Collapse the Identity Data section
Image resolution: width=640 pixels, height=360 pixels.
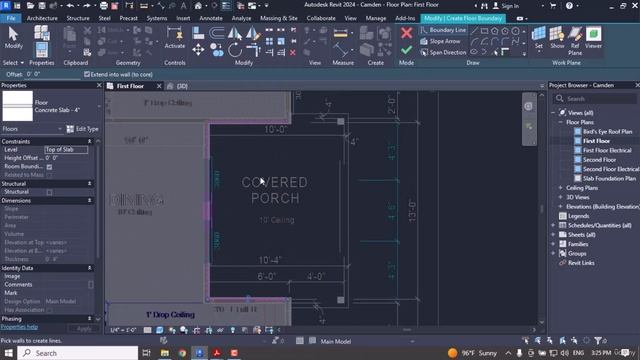click(90, 268)
